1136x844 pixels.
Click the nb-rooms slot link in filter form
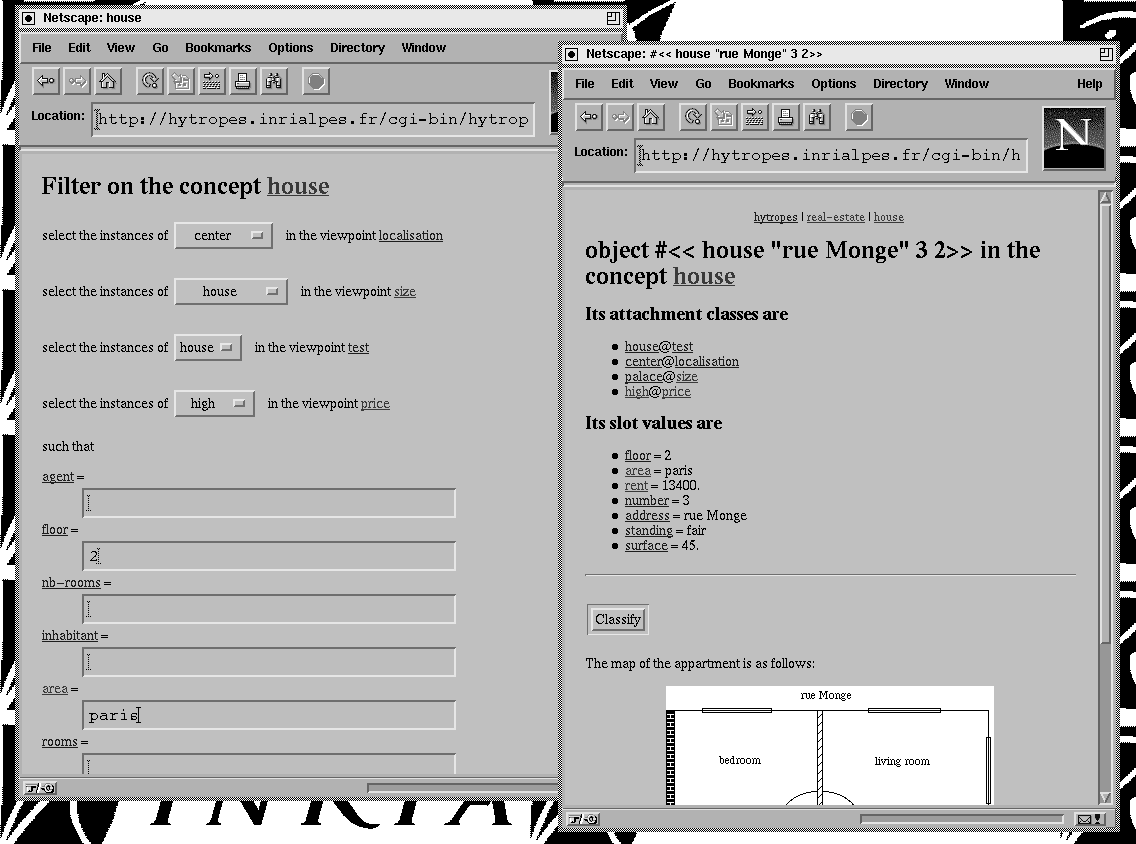71,582
